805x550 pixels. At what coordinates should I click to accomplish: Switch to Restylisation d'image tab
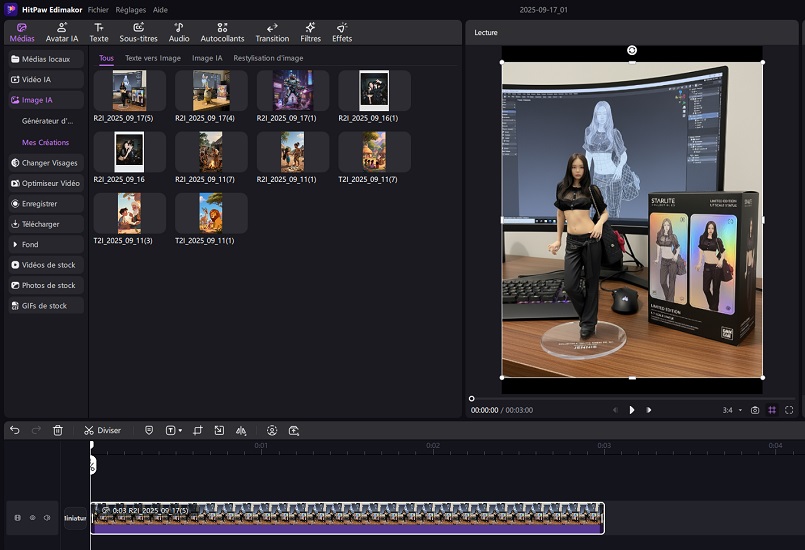(x=268, y=58)
